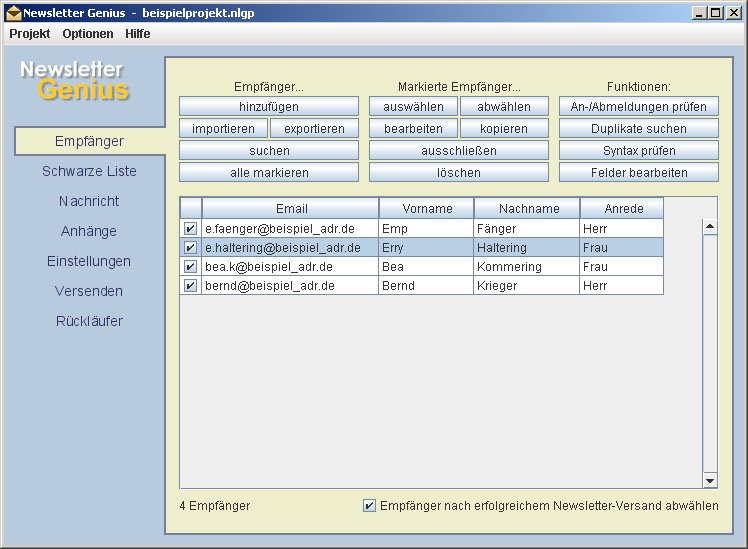Open the Projekt menu
This screenshot has height=549, width=748.
click(x=30, y=34)
